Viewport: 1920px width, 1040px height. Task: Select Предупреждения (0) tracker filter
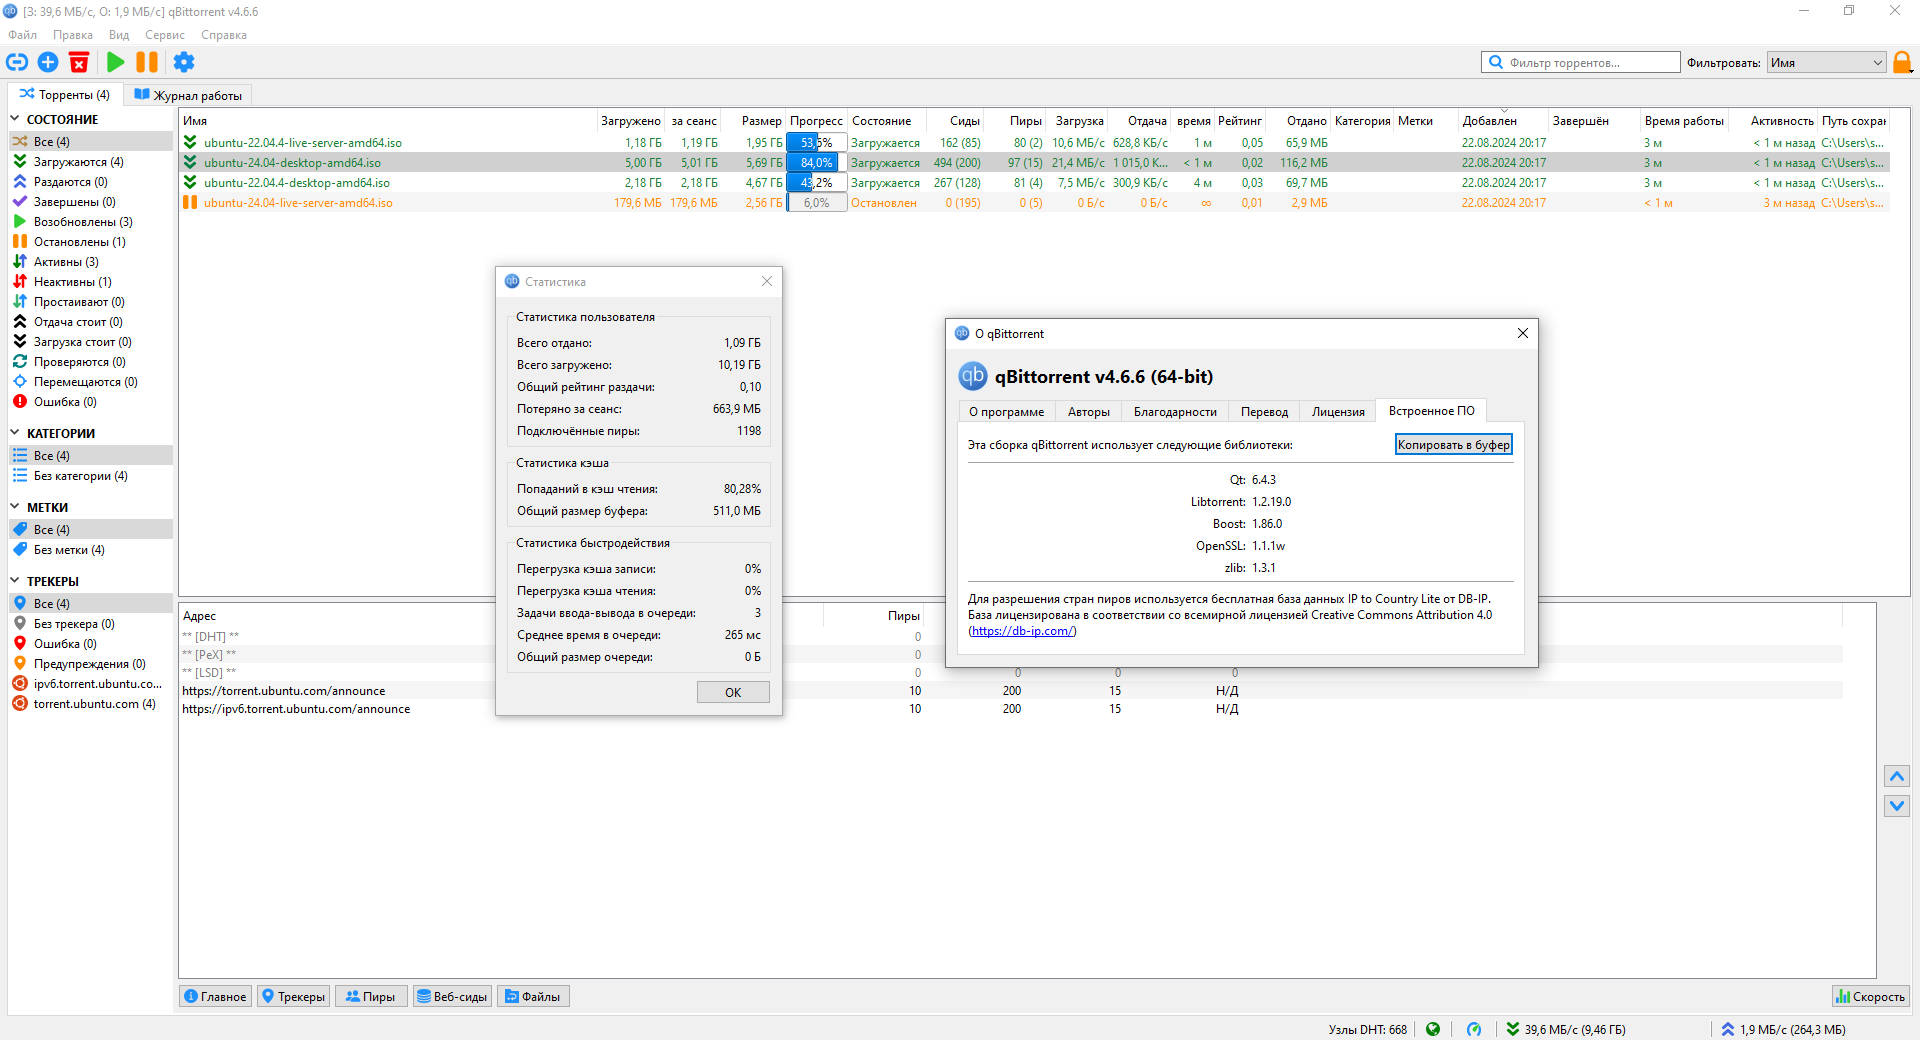click(x=91, y=664)
